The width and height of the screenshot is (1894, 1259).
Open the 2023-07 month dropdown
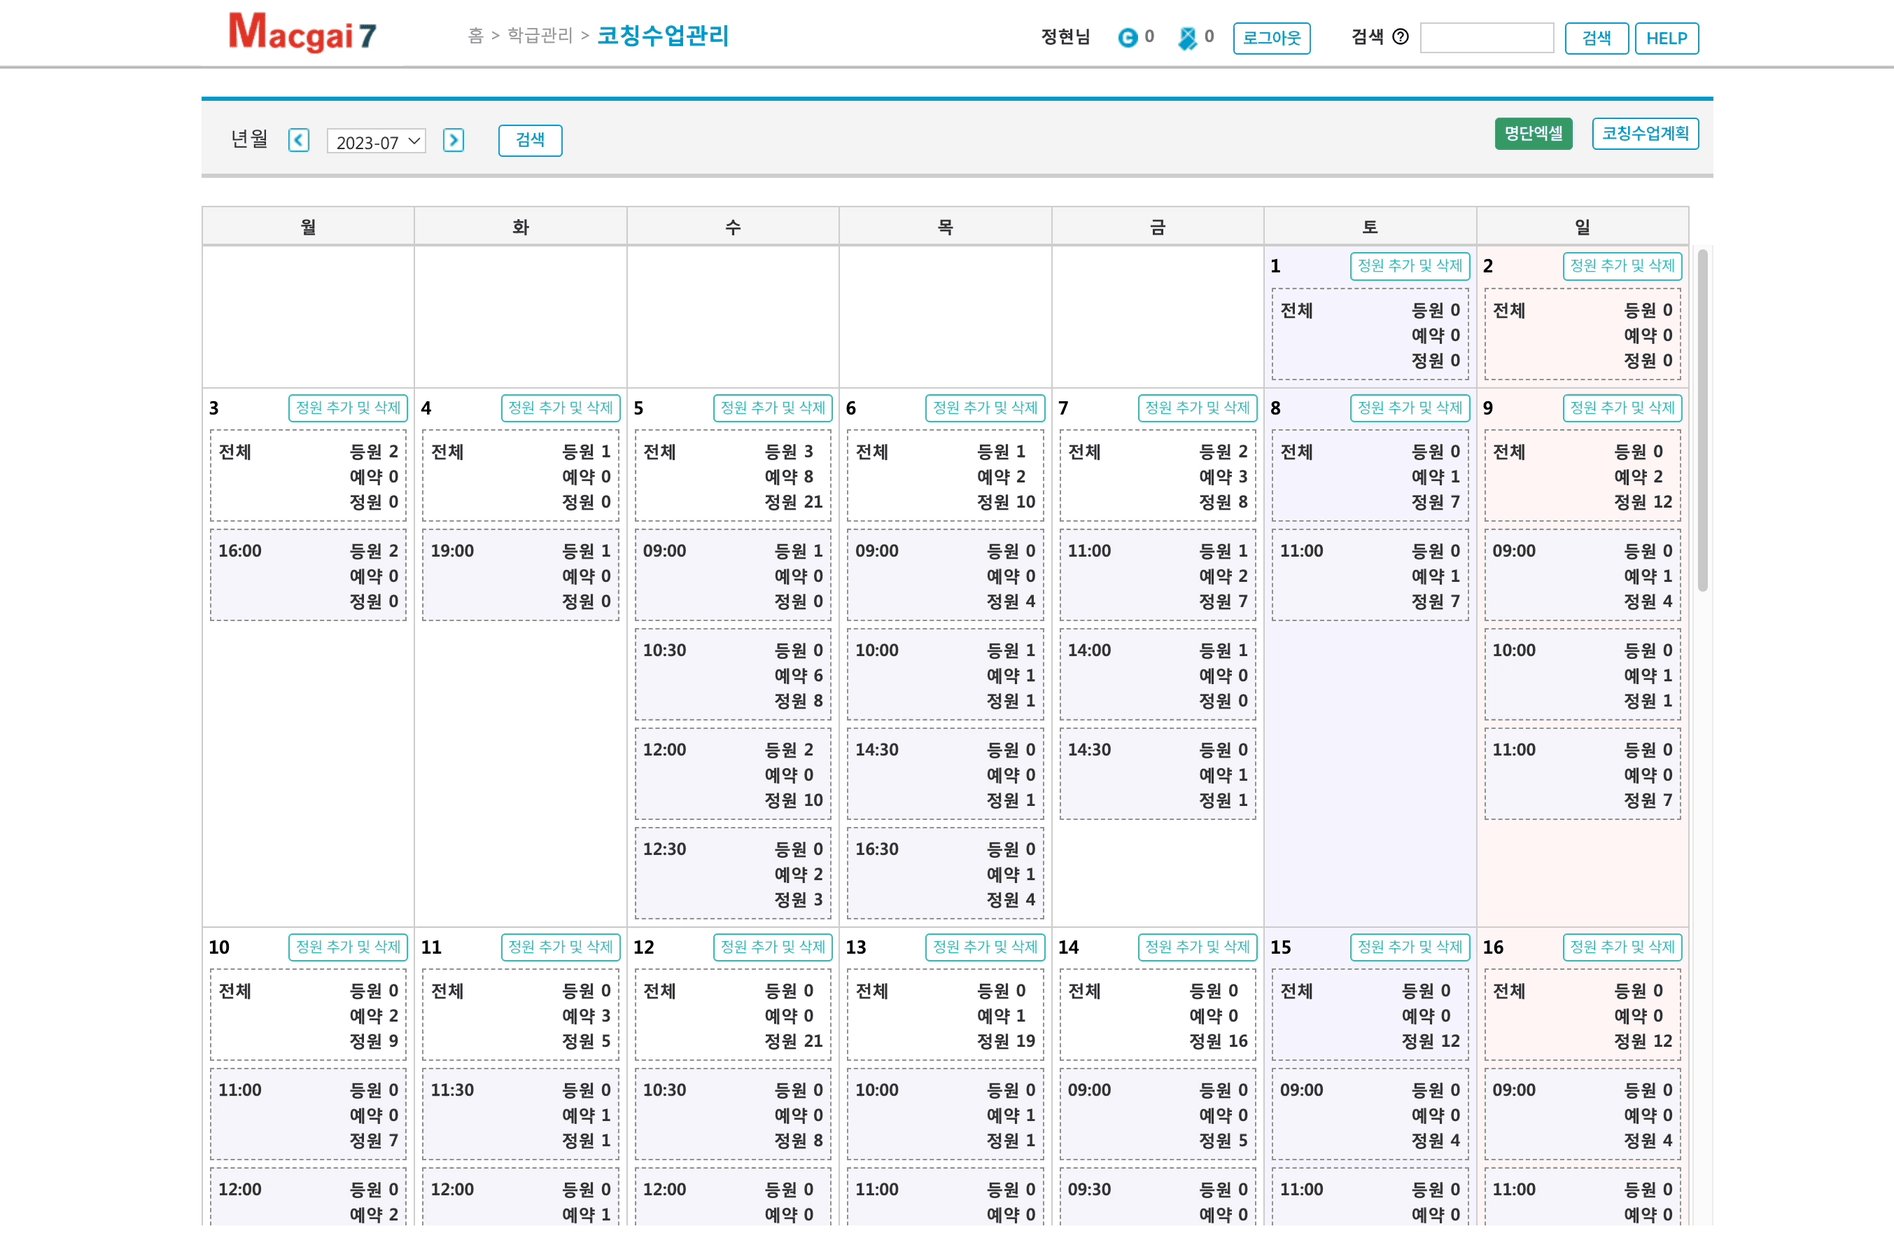tap(376, 141)
